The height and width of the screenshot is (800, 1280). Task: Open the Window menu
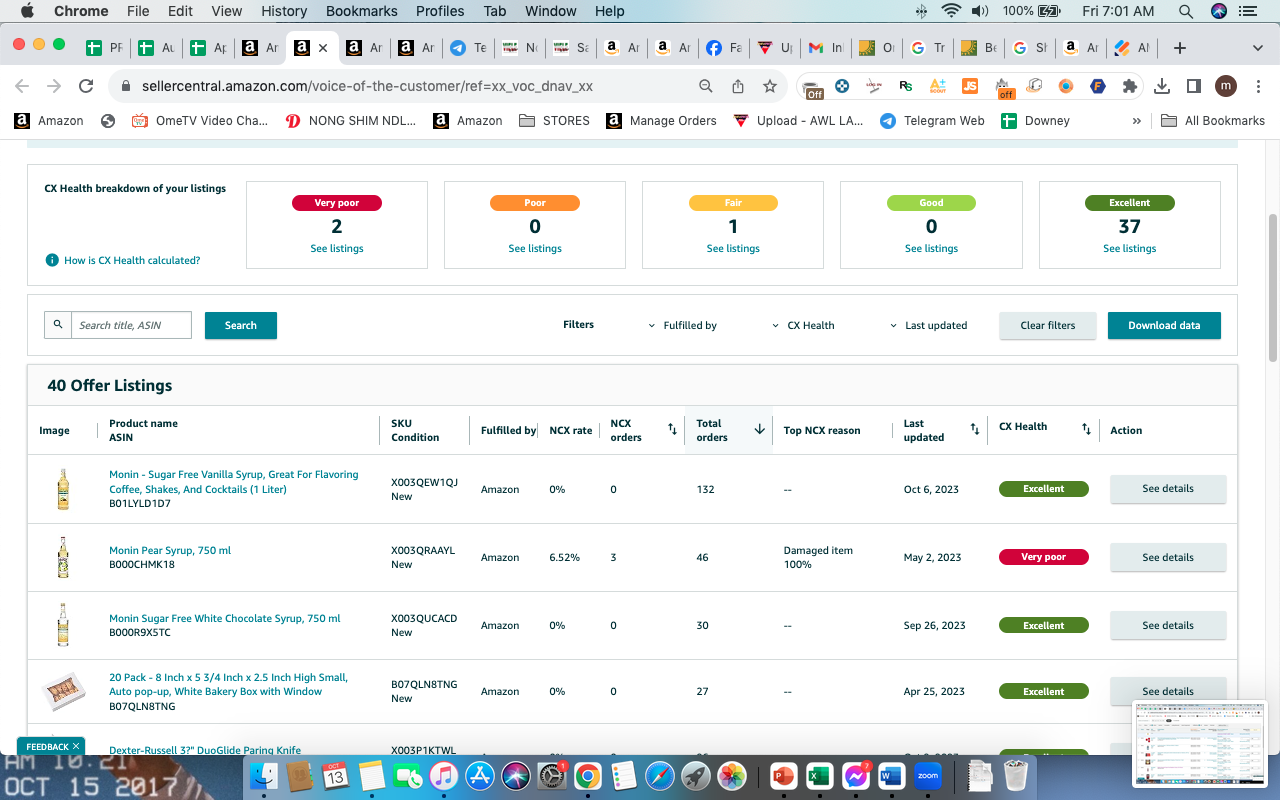[550, 11]
